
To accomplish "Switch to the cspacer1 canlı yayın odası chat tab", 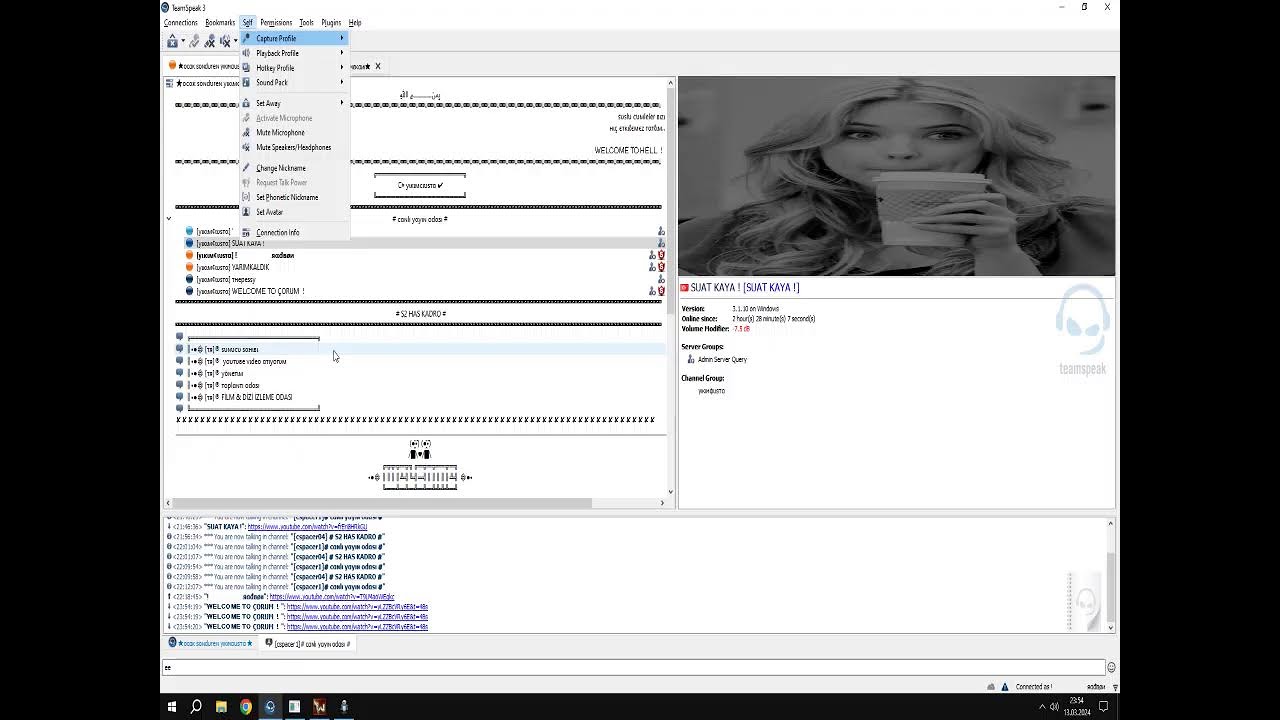I will pos(307,644).
